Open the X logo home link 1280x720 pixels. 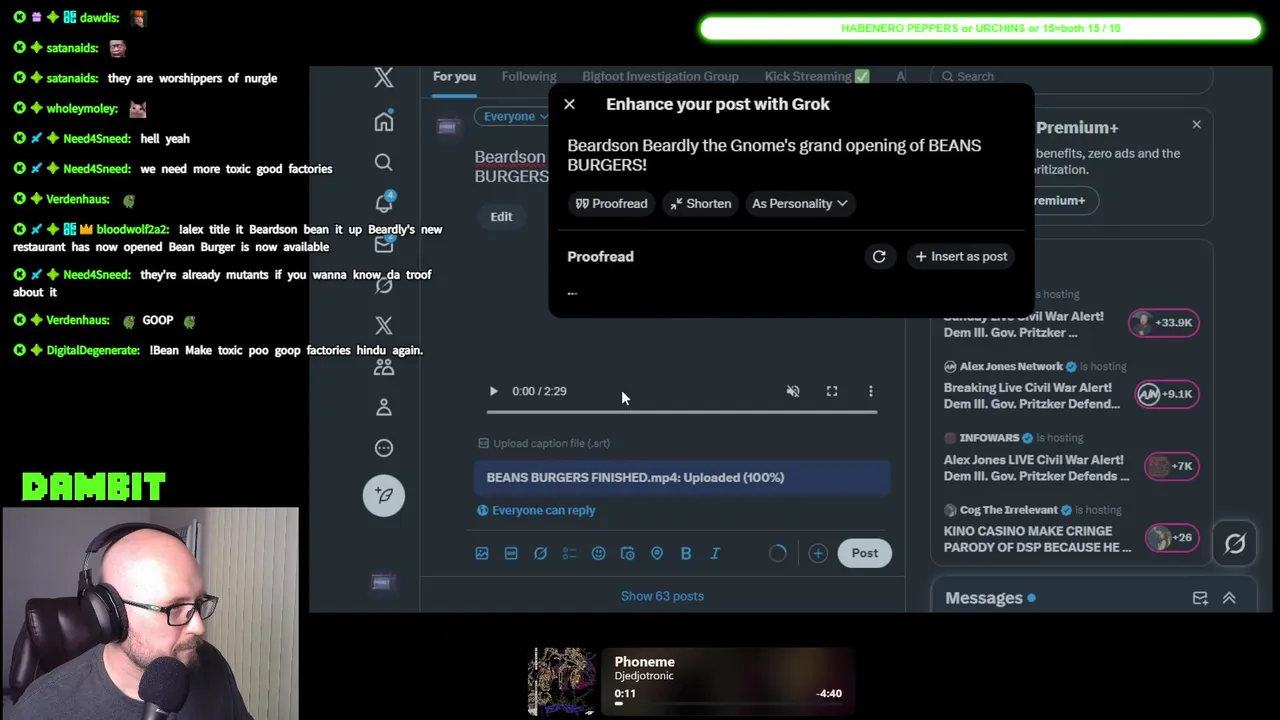point(384,77)
